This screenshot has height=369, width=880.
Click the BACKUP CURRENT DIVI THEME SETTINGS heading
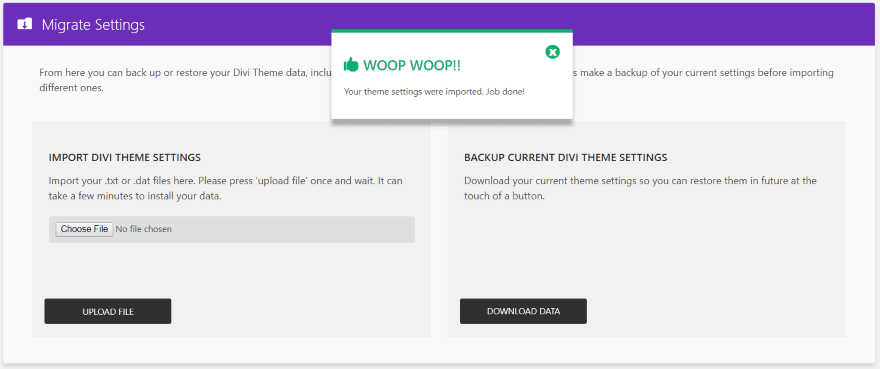pos(566,157)
